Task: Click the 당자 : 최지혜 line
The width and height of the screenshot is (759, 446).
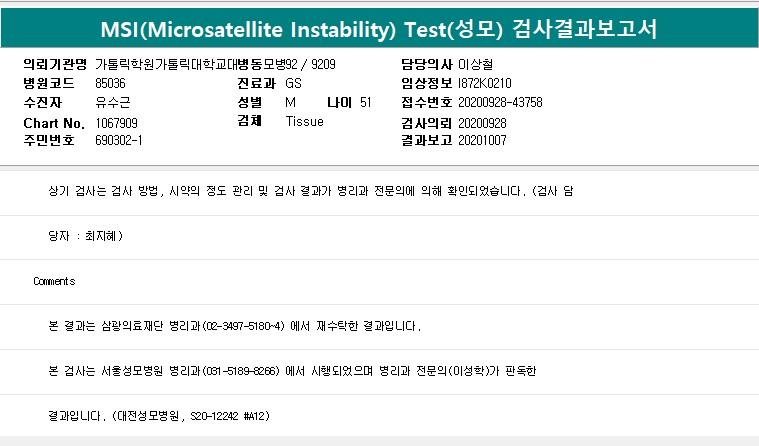Action: tap(85, 236)
